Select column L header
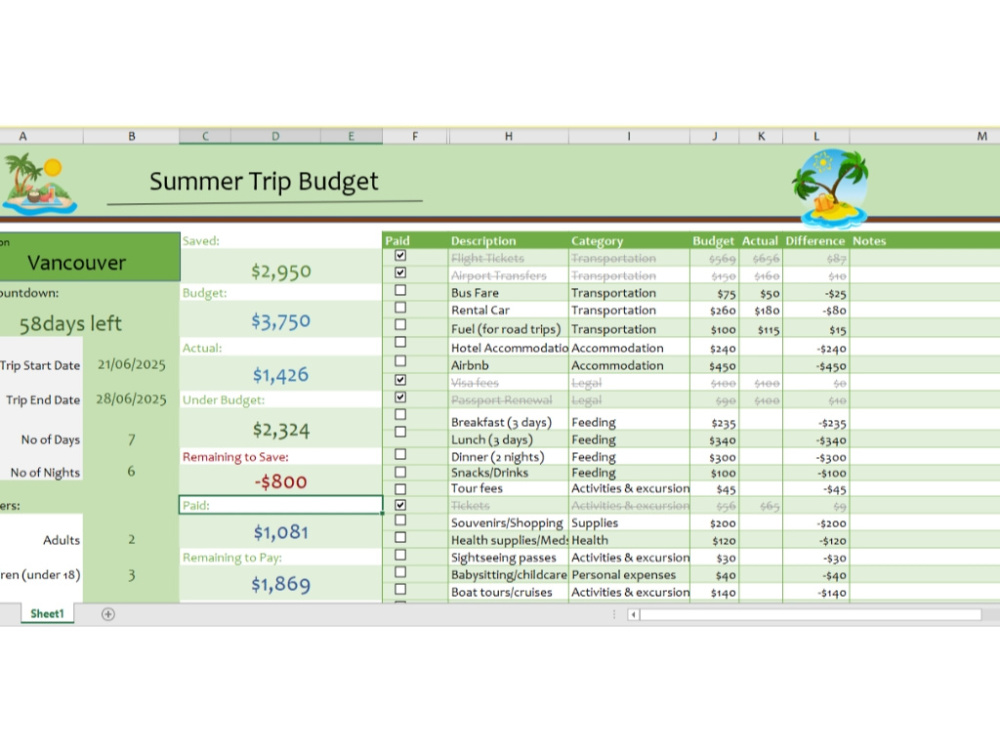Screen dimensions: 1000x750 coord(816,136)
